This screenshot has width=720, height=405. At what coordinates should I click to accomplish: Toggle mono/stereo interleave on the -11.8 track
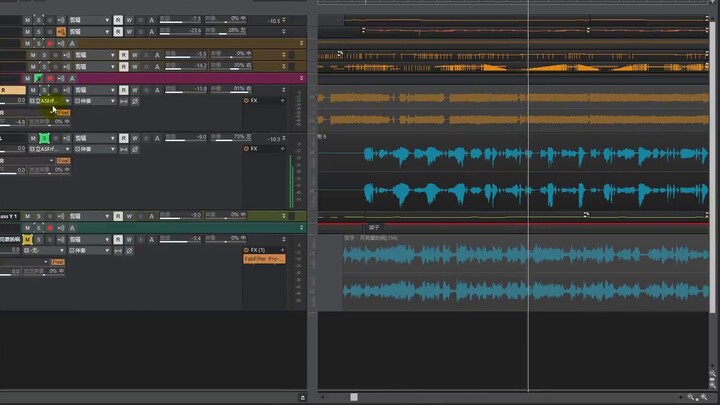(124, 101)
